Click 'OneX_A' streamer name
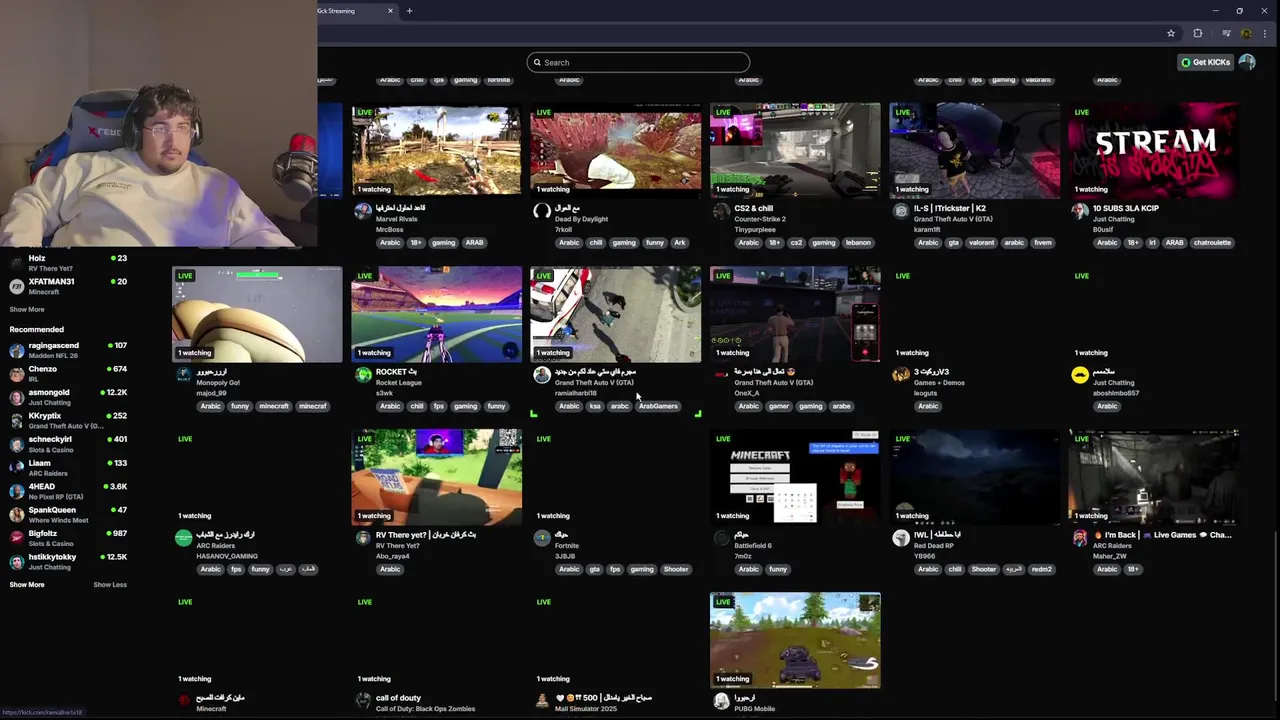Viewport: 1280px width, 720px height. point(747,393)
